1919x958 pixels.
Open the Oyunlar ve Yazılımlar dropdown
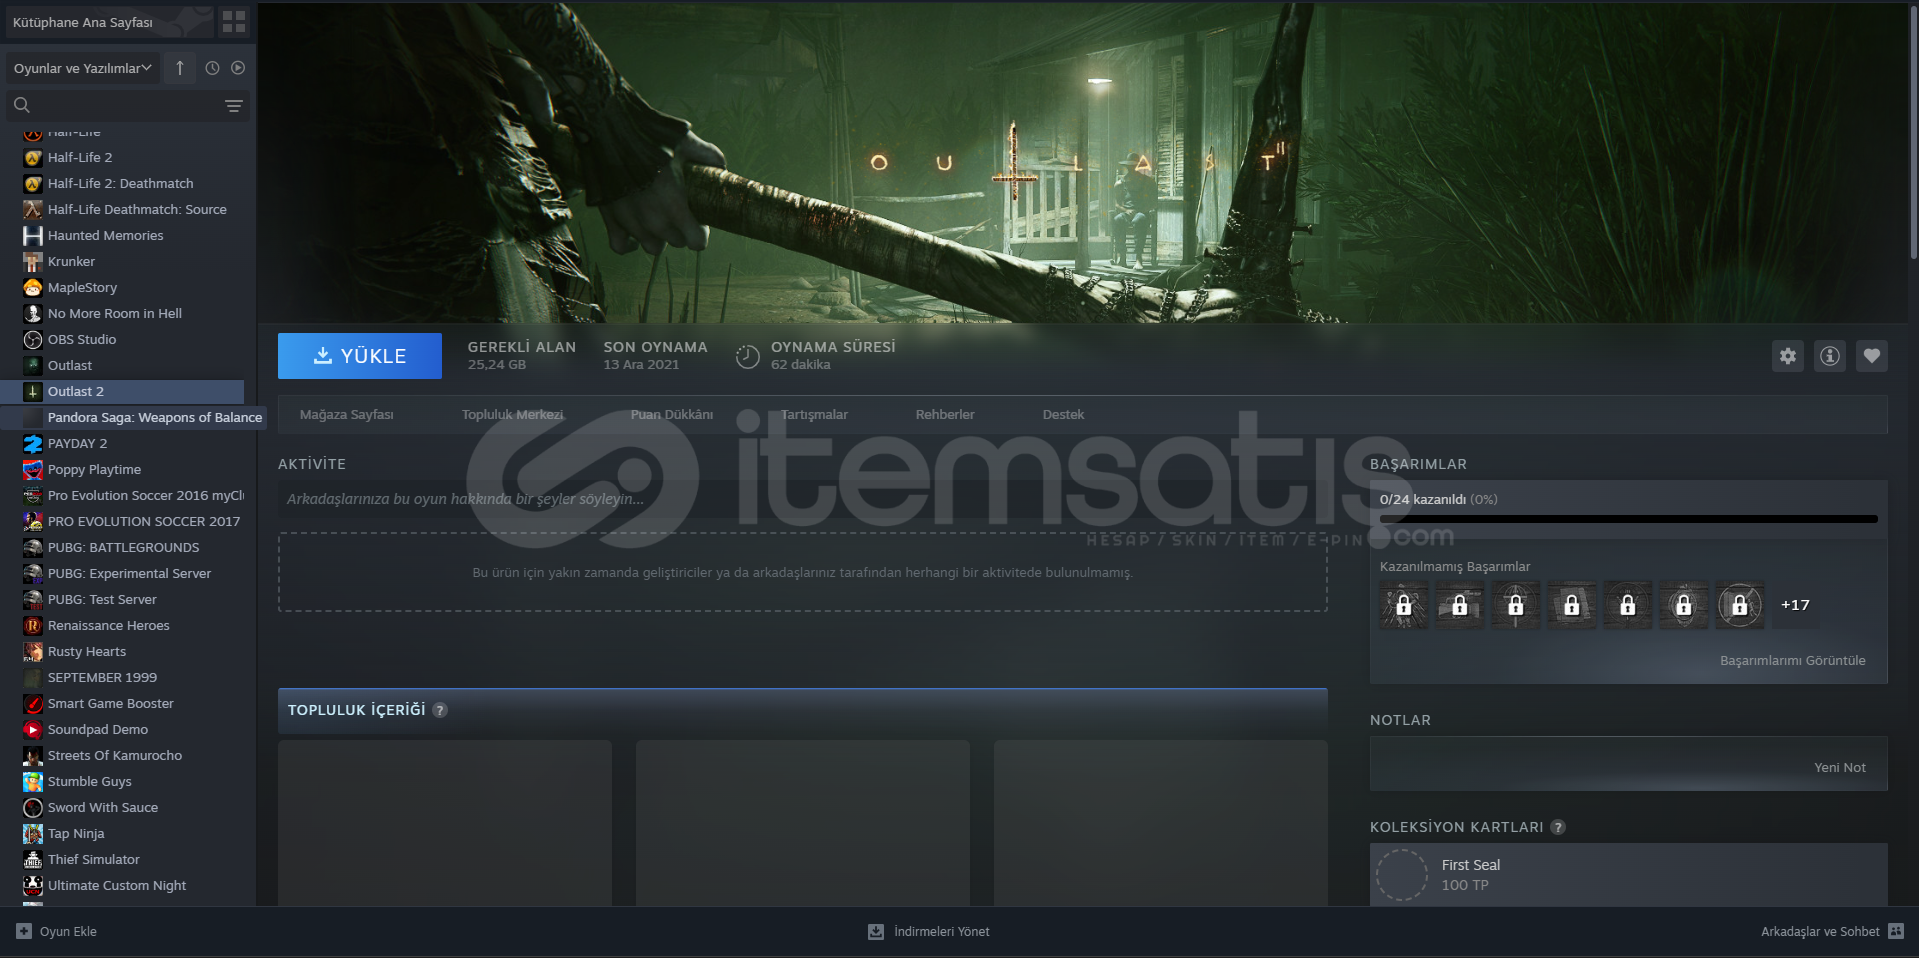(82, 68)
